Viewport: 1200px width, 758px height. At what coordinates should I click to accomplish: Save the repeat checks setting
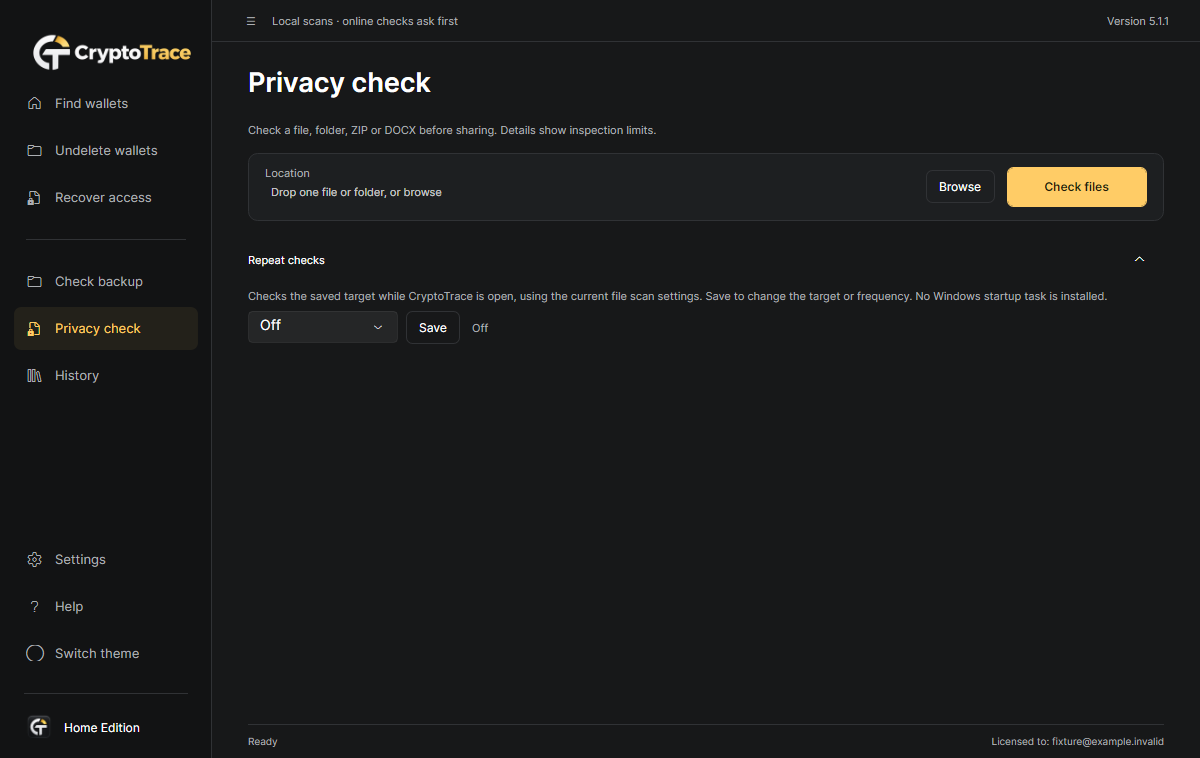pos(433,328)
